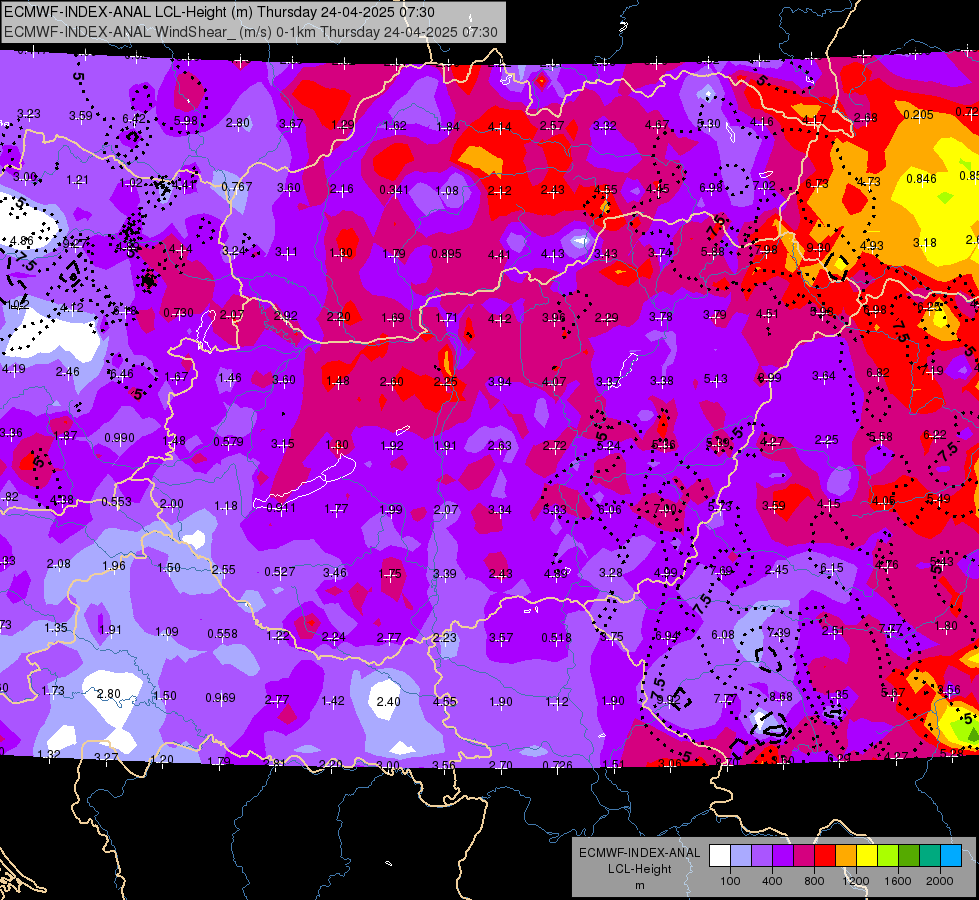Click the grid value 0.990
Screen dimensions: 979x900
119,438
